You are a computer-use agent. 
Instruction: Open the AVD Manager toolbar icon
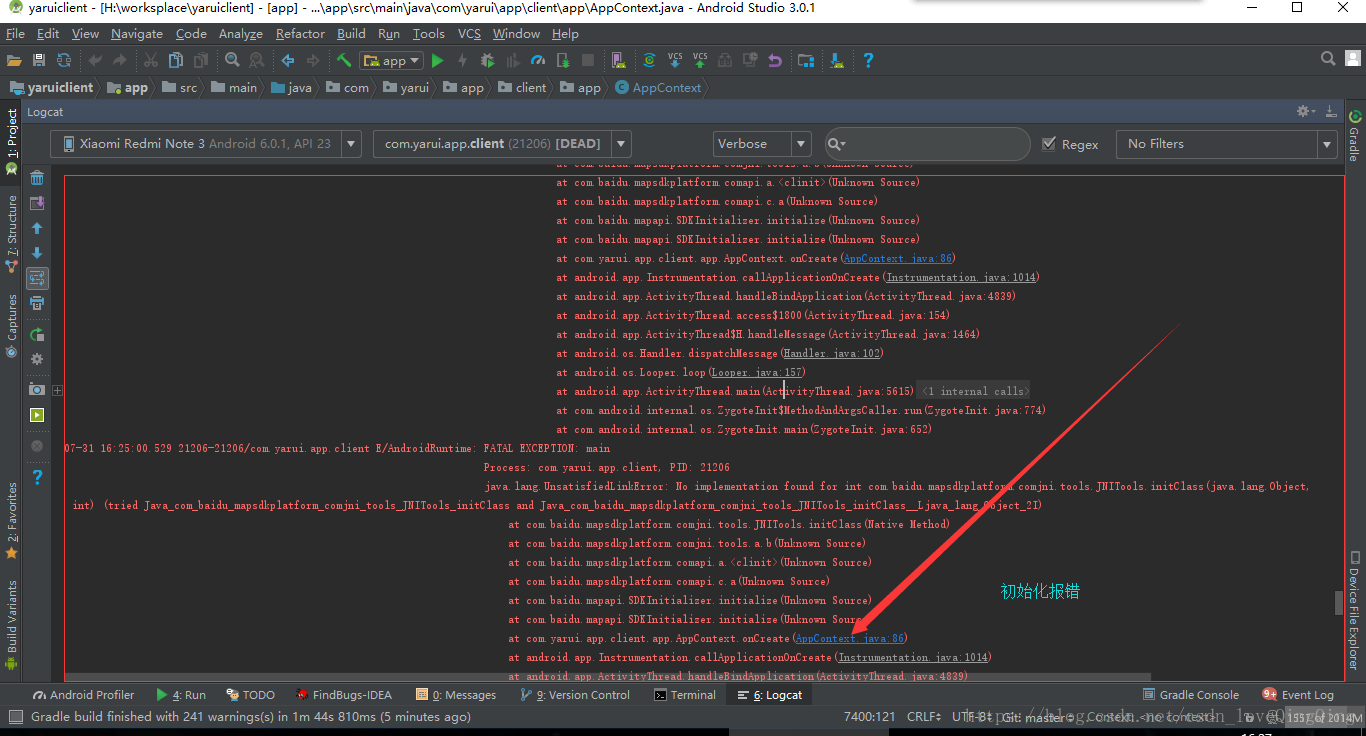(x=619, y=60)
